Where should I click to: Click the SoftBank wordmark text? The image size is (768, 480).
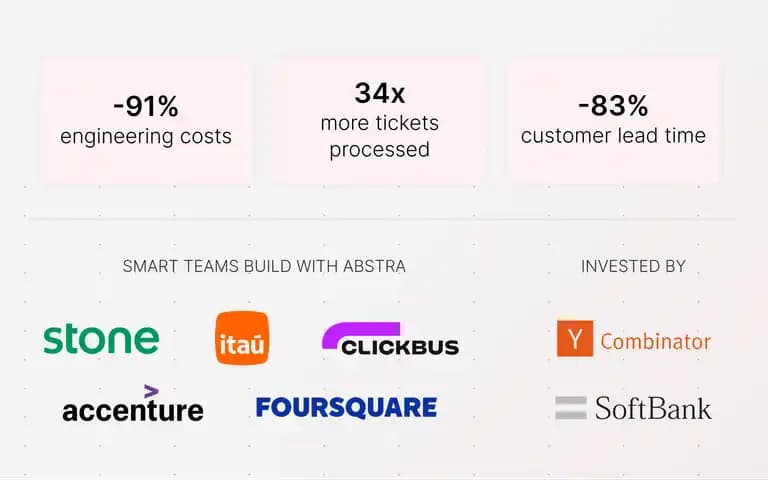click(x=653, y=408)
